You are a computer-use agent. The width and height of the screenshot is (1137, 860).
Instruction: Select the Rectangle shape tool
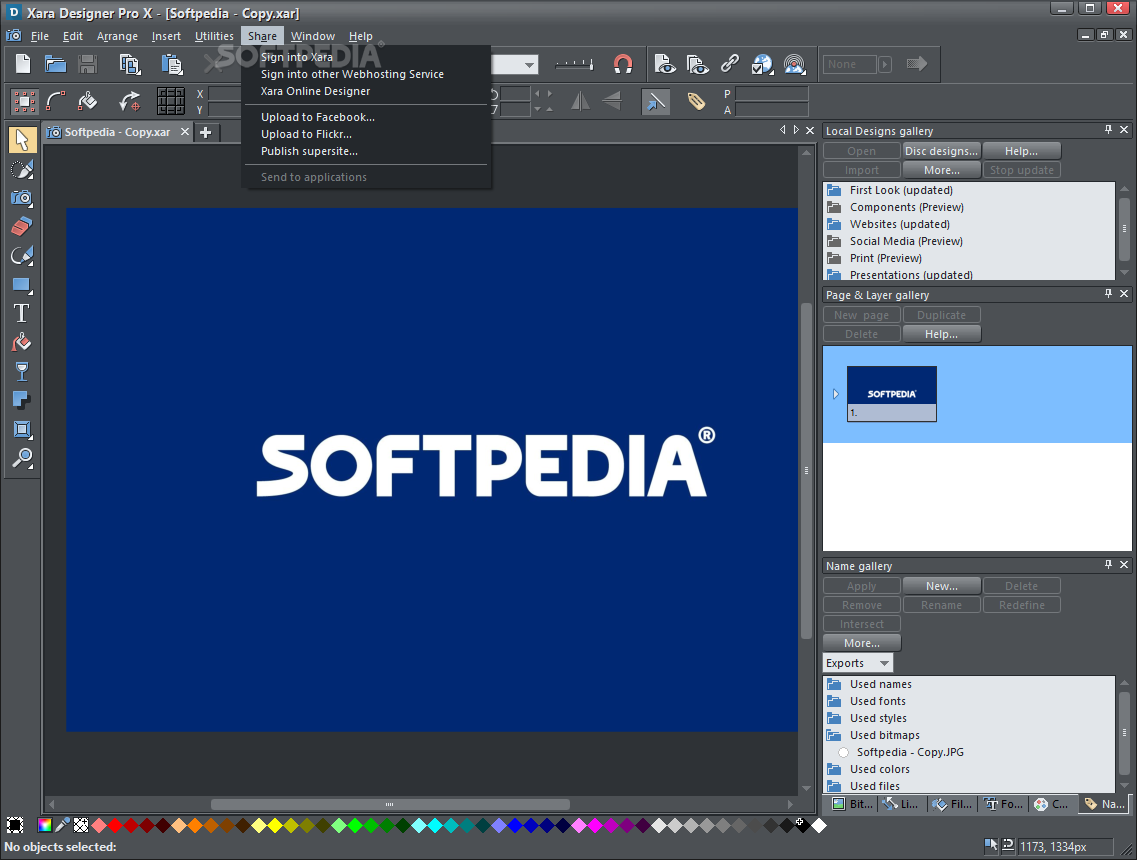pyautogui.click(x=22, y=284)
